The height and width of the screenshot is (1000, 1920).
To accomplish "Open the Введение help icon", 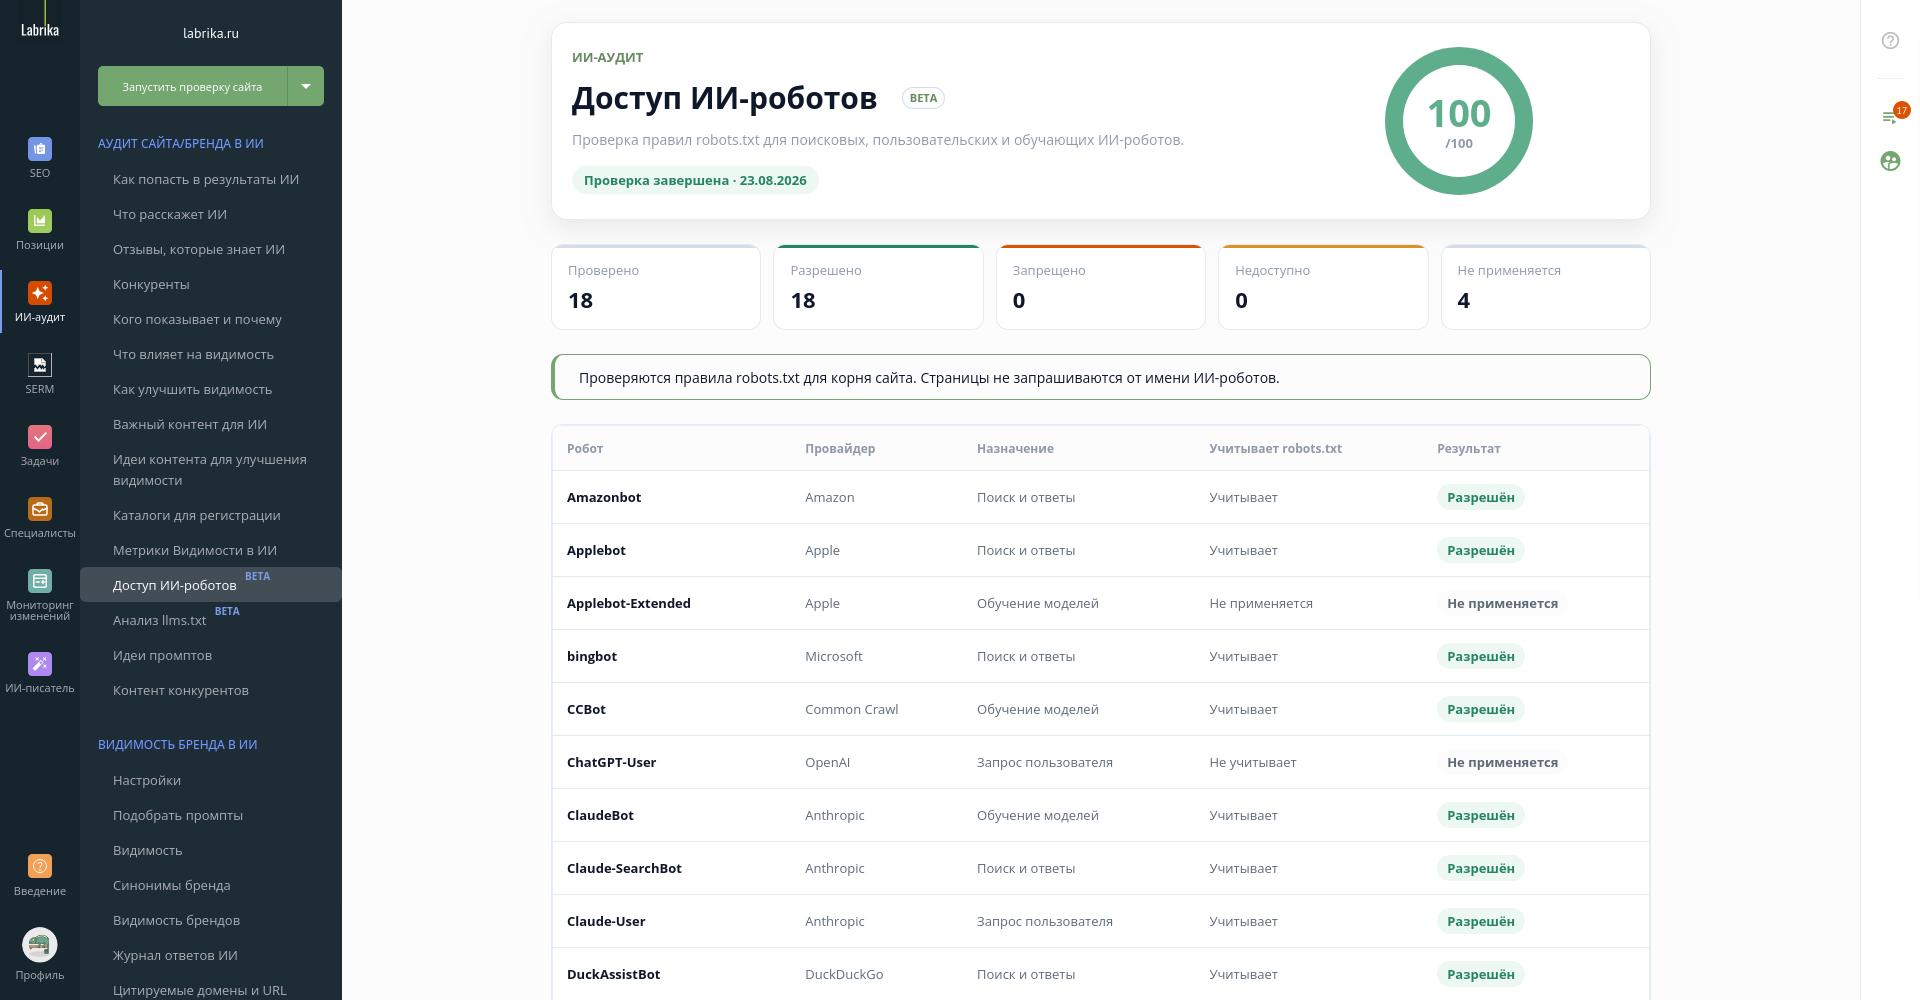I will point(40,866).
